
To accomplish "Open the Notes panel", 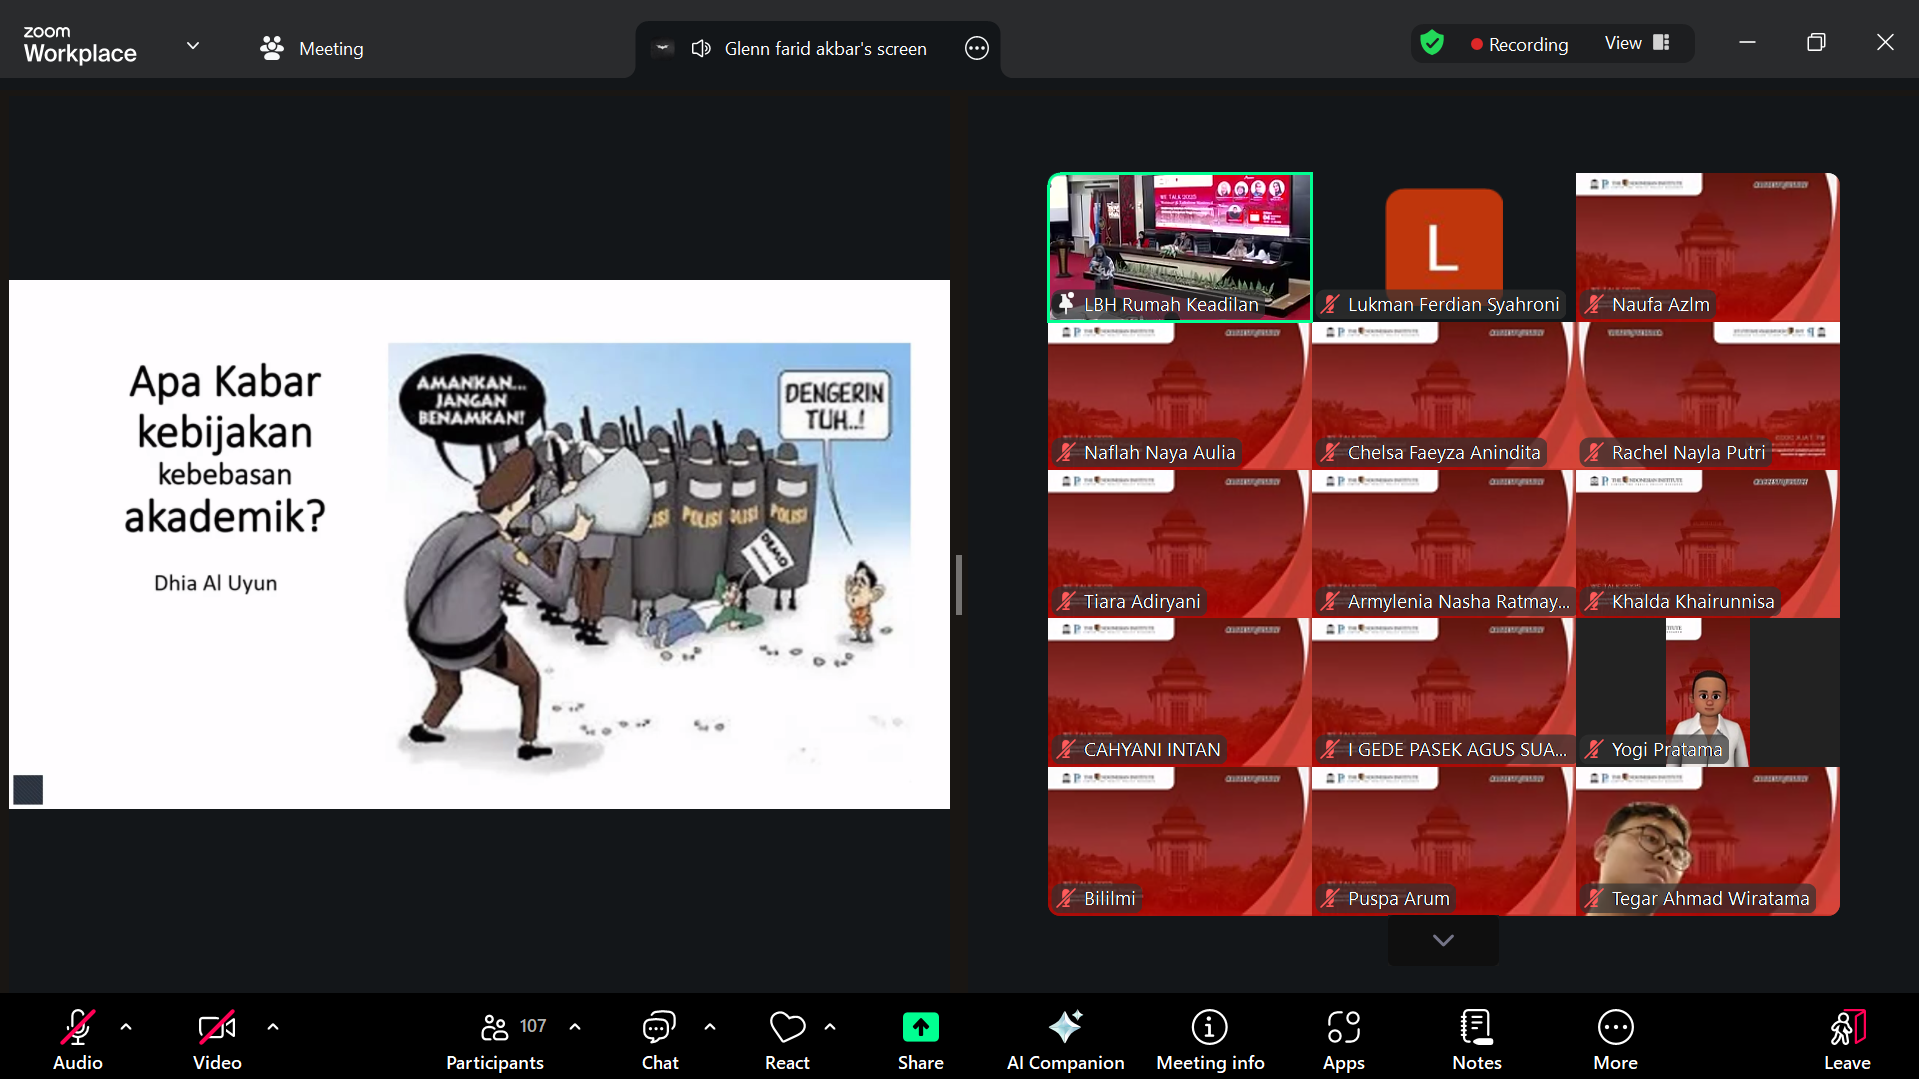I will tap(1476, 1039).
